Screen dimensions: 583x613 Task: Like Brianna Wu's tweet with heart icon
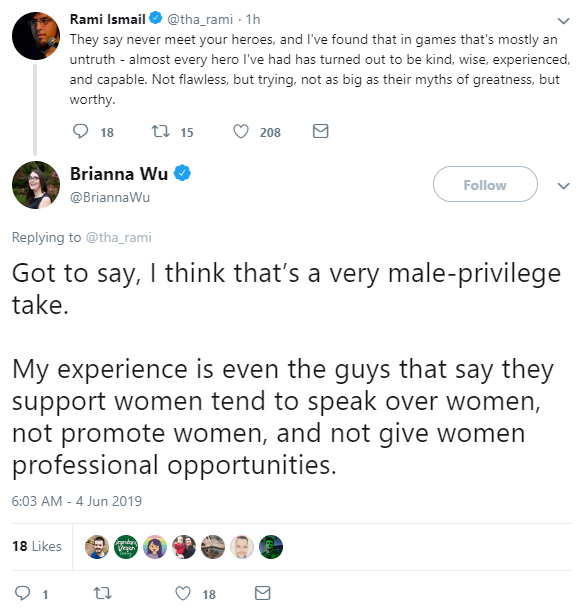click(x=183, y=593)
